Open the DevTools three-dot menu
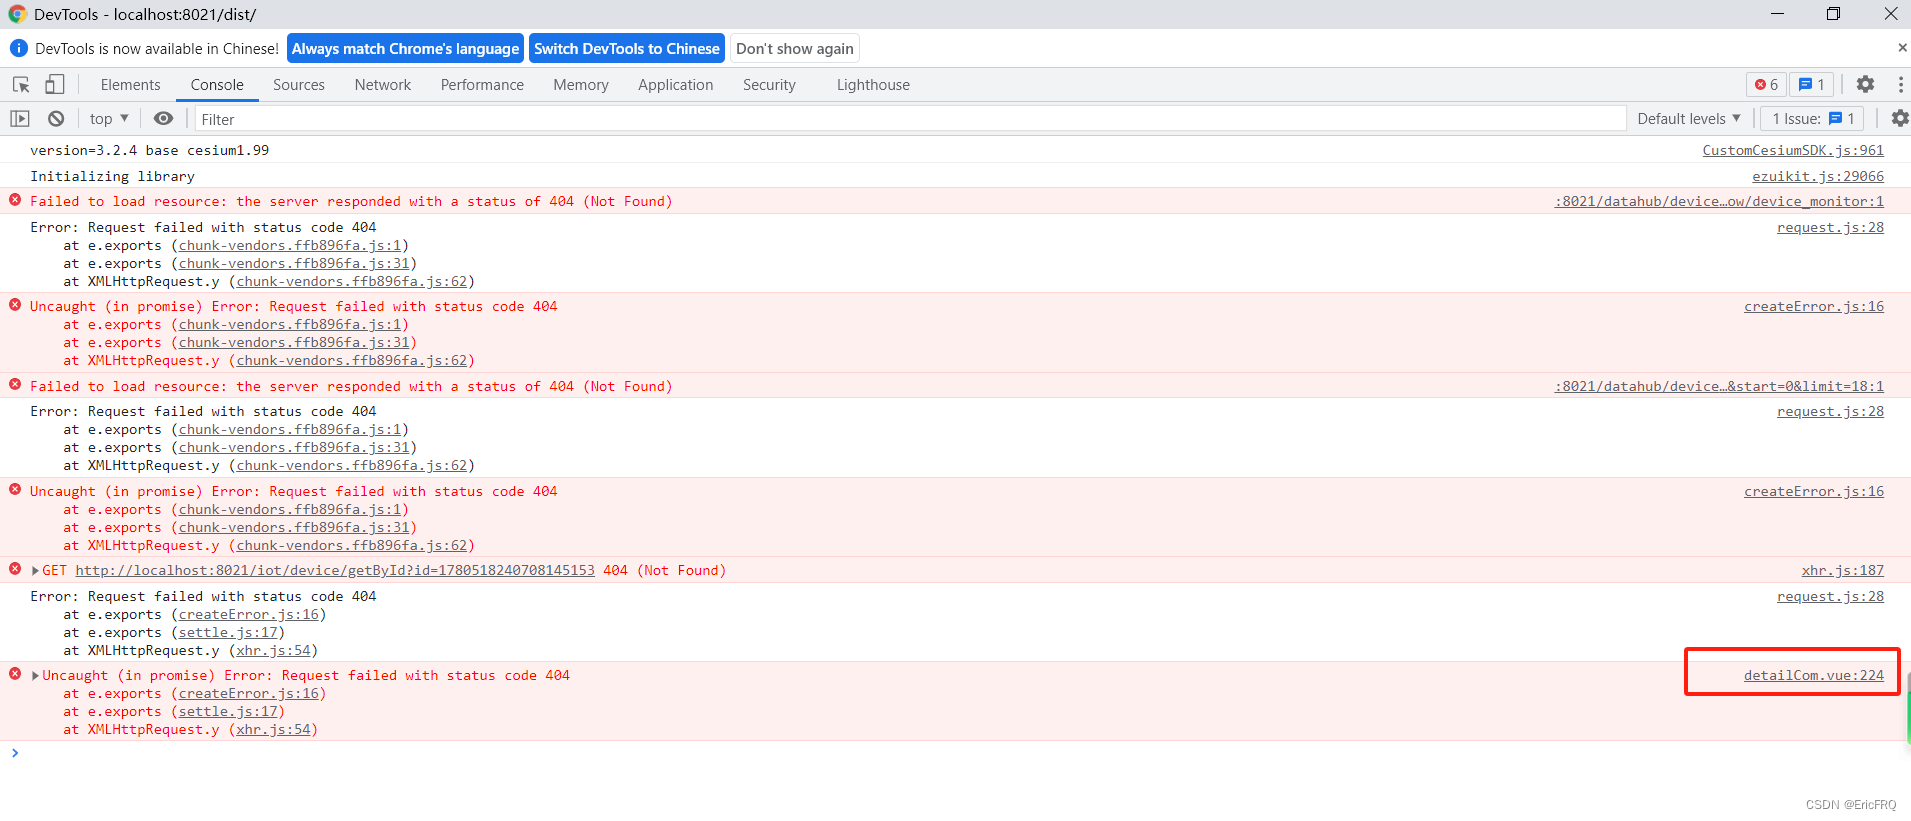1911x821 pixels. 1900,85
